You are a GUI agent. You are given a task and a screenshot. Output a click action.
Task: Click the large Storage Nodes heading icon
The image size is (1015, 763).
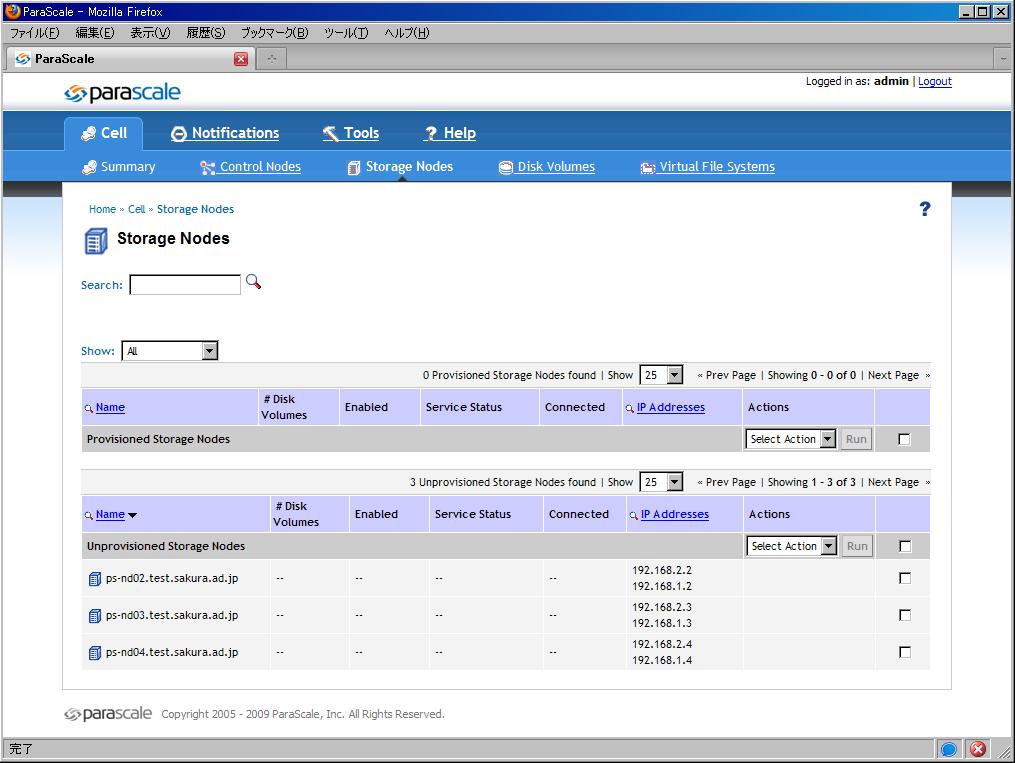tap(96, 240)
